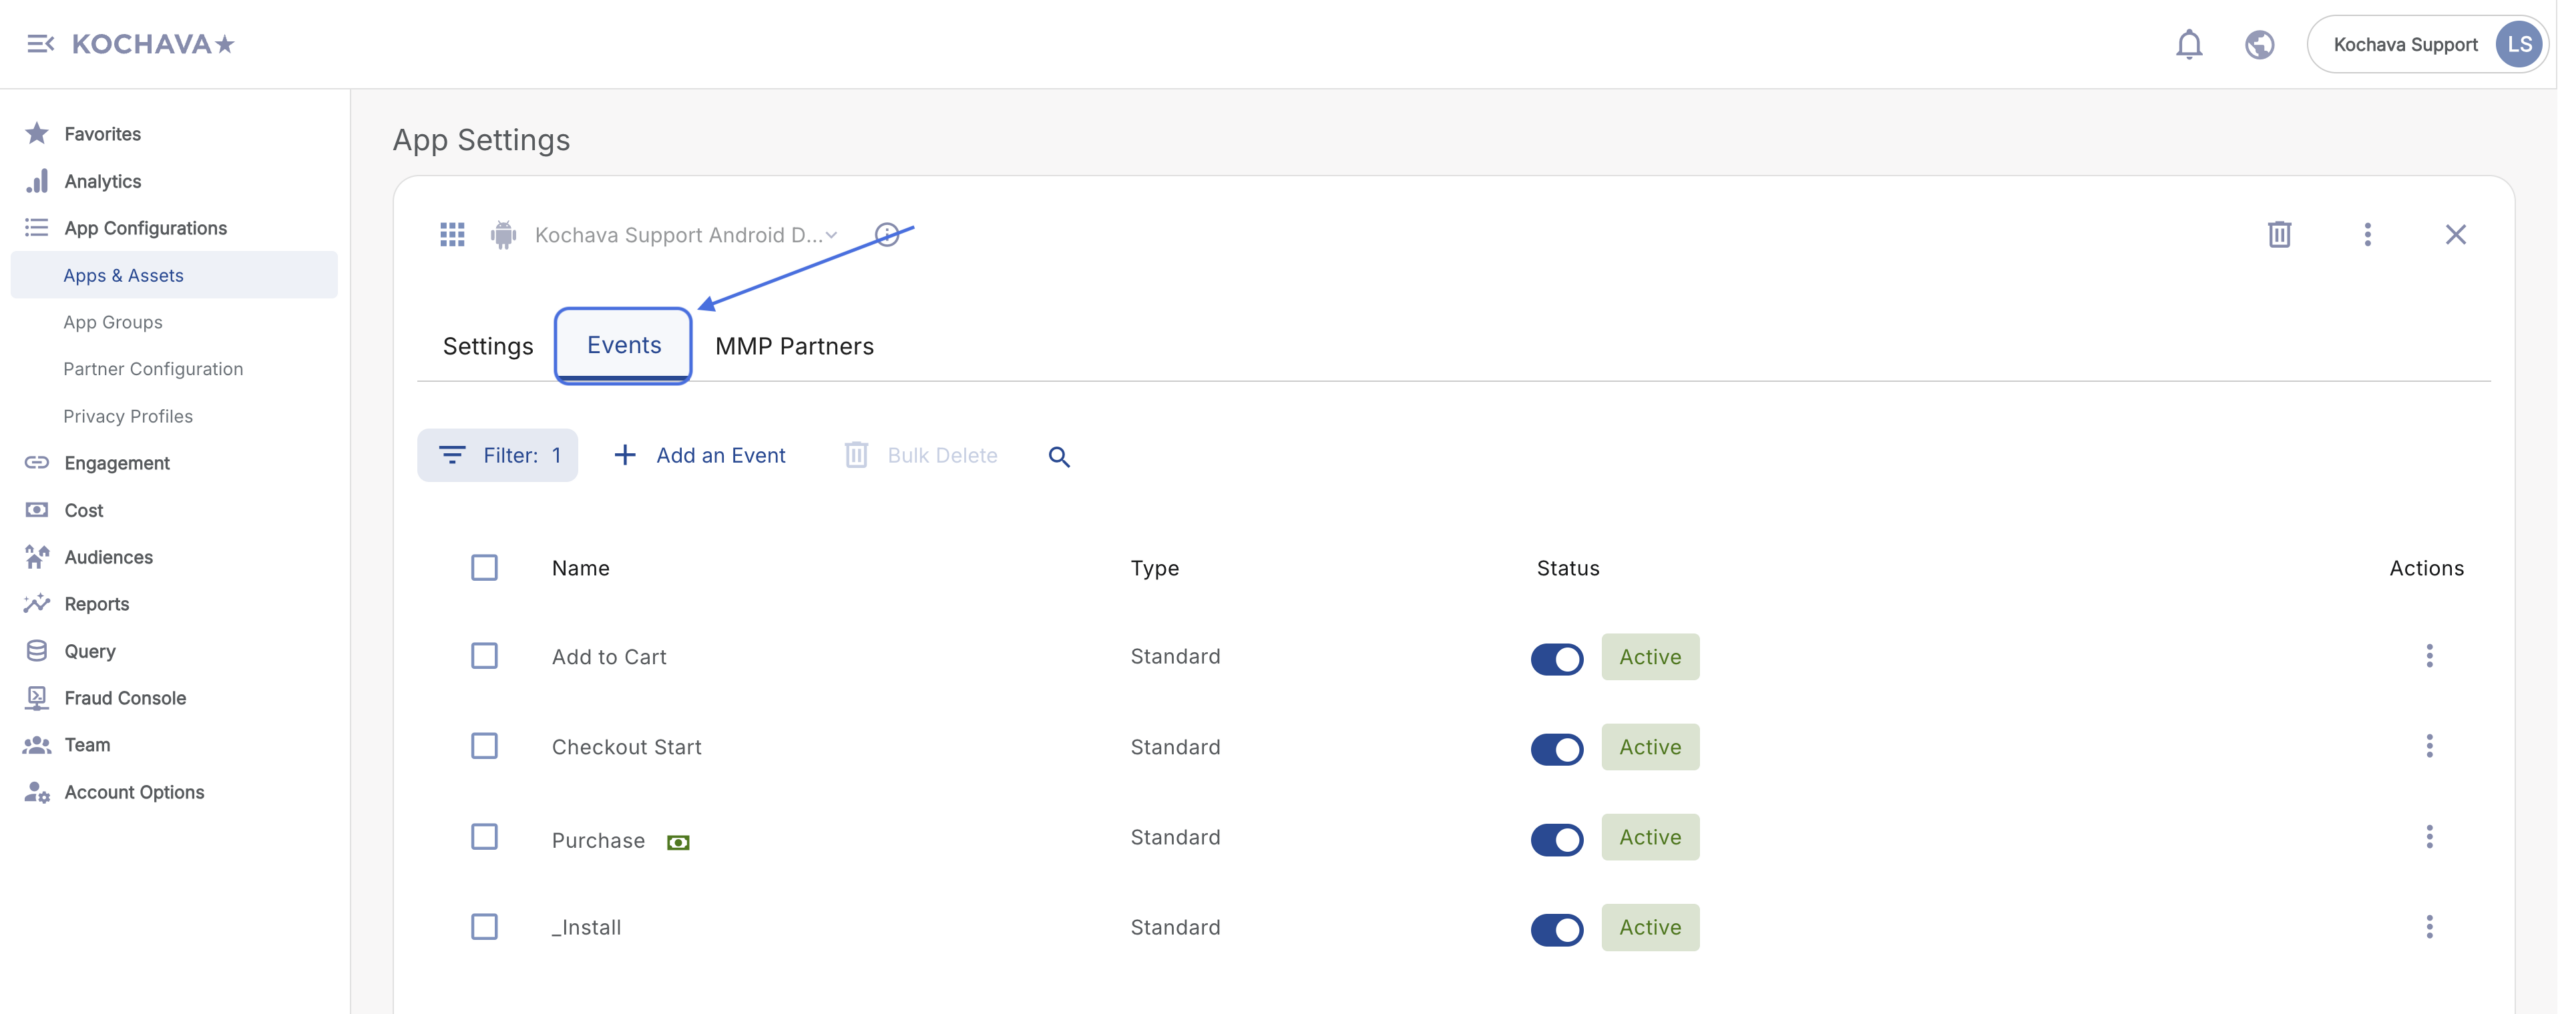Image resolution: width=2560 pixels, height=1014 pixels.
Task: Open the app-level three-dot options menu
Action: [x=2367, y=235]
